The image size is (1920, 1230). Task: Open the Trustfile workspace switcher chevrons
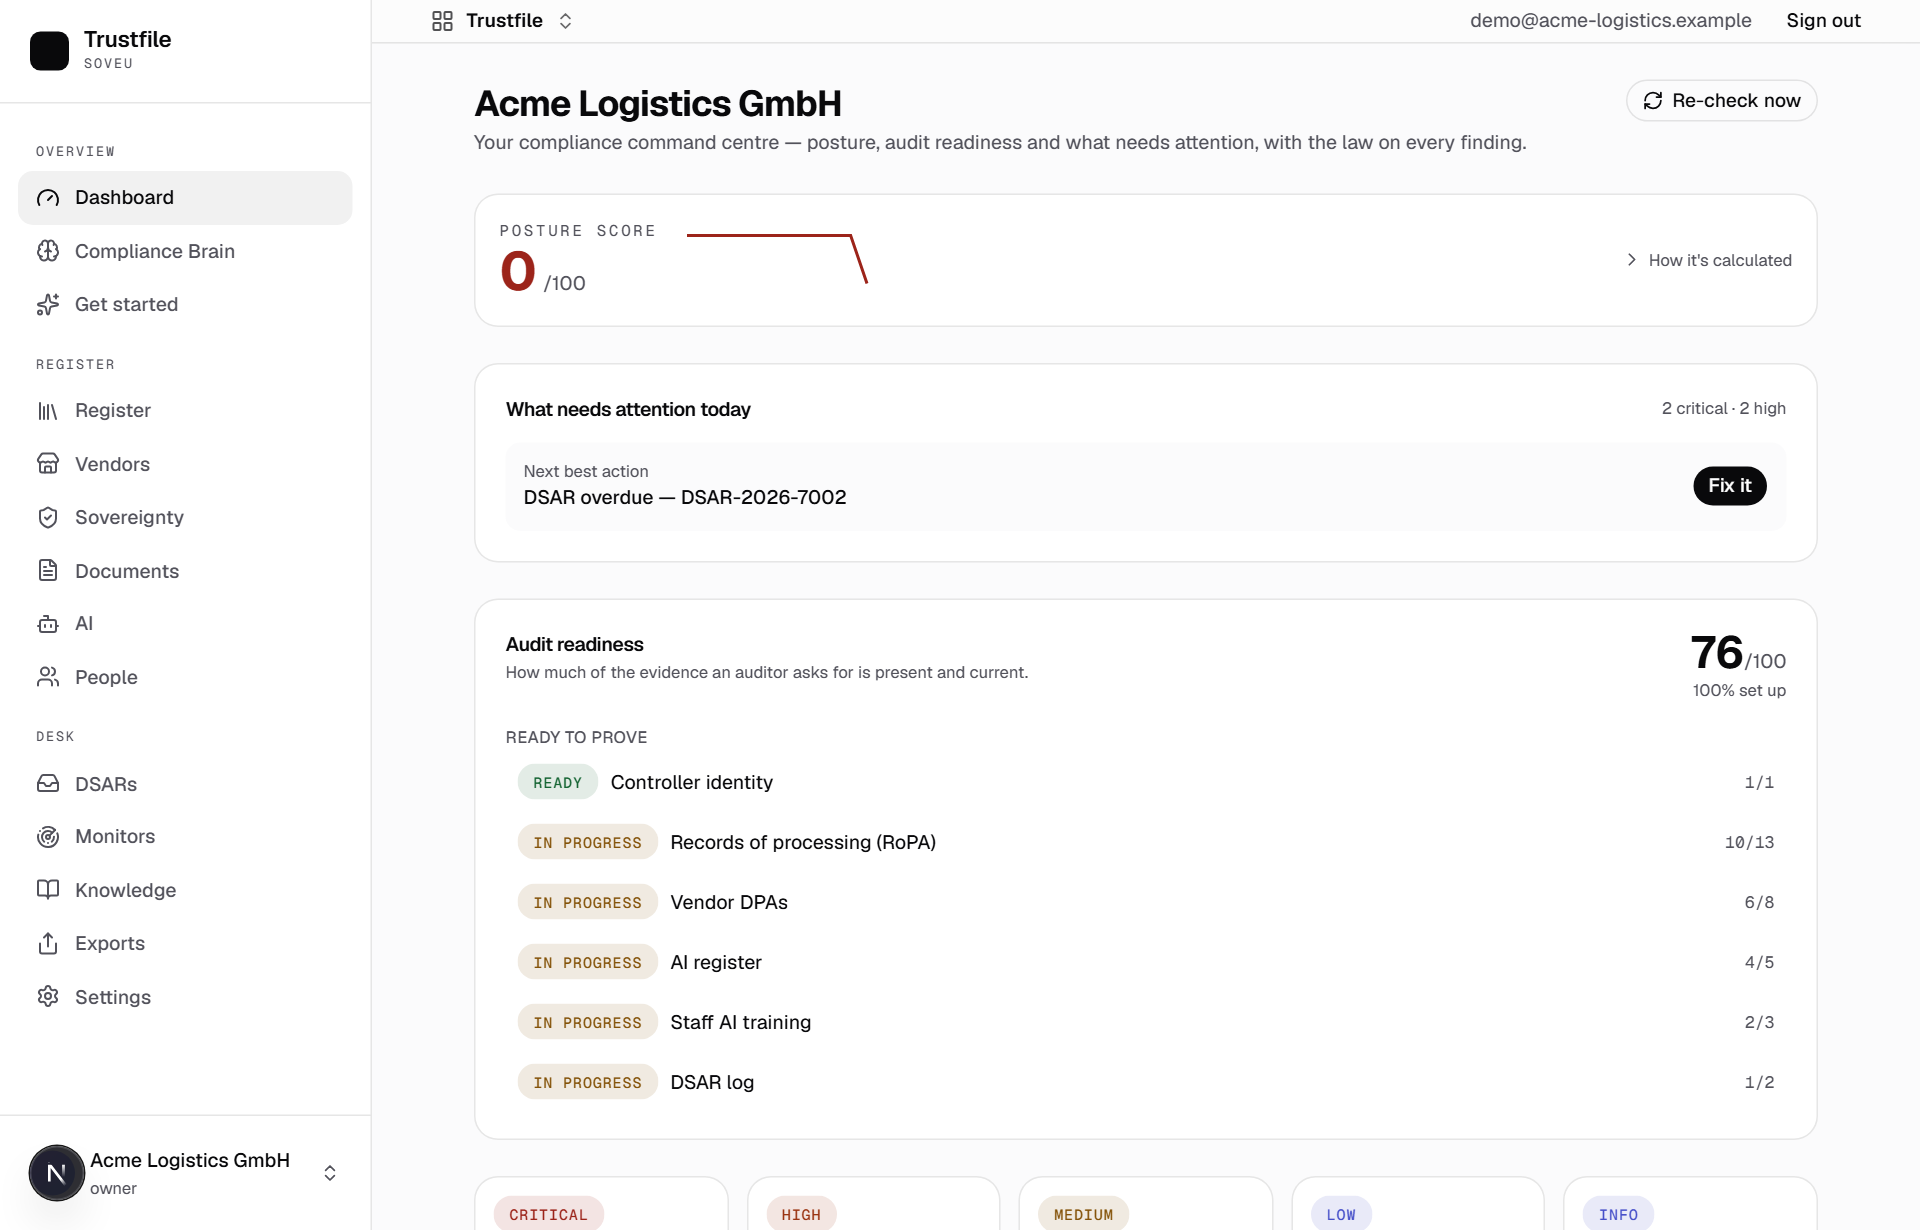(x=566, y=21)
